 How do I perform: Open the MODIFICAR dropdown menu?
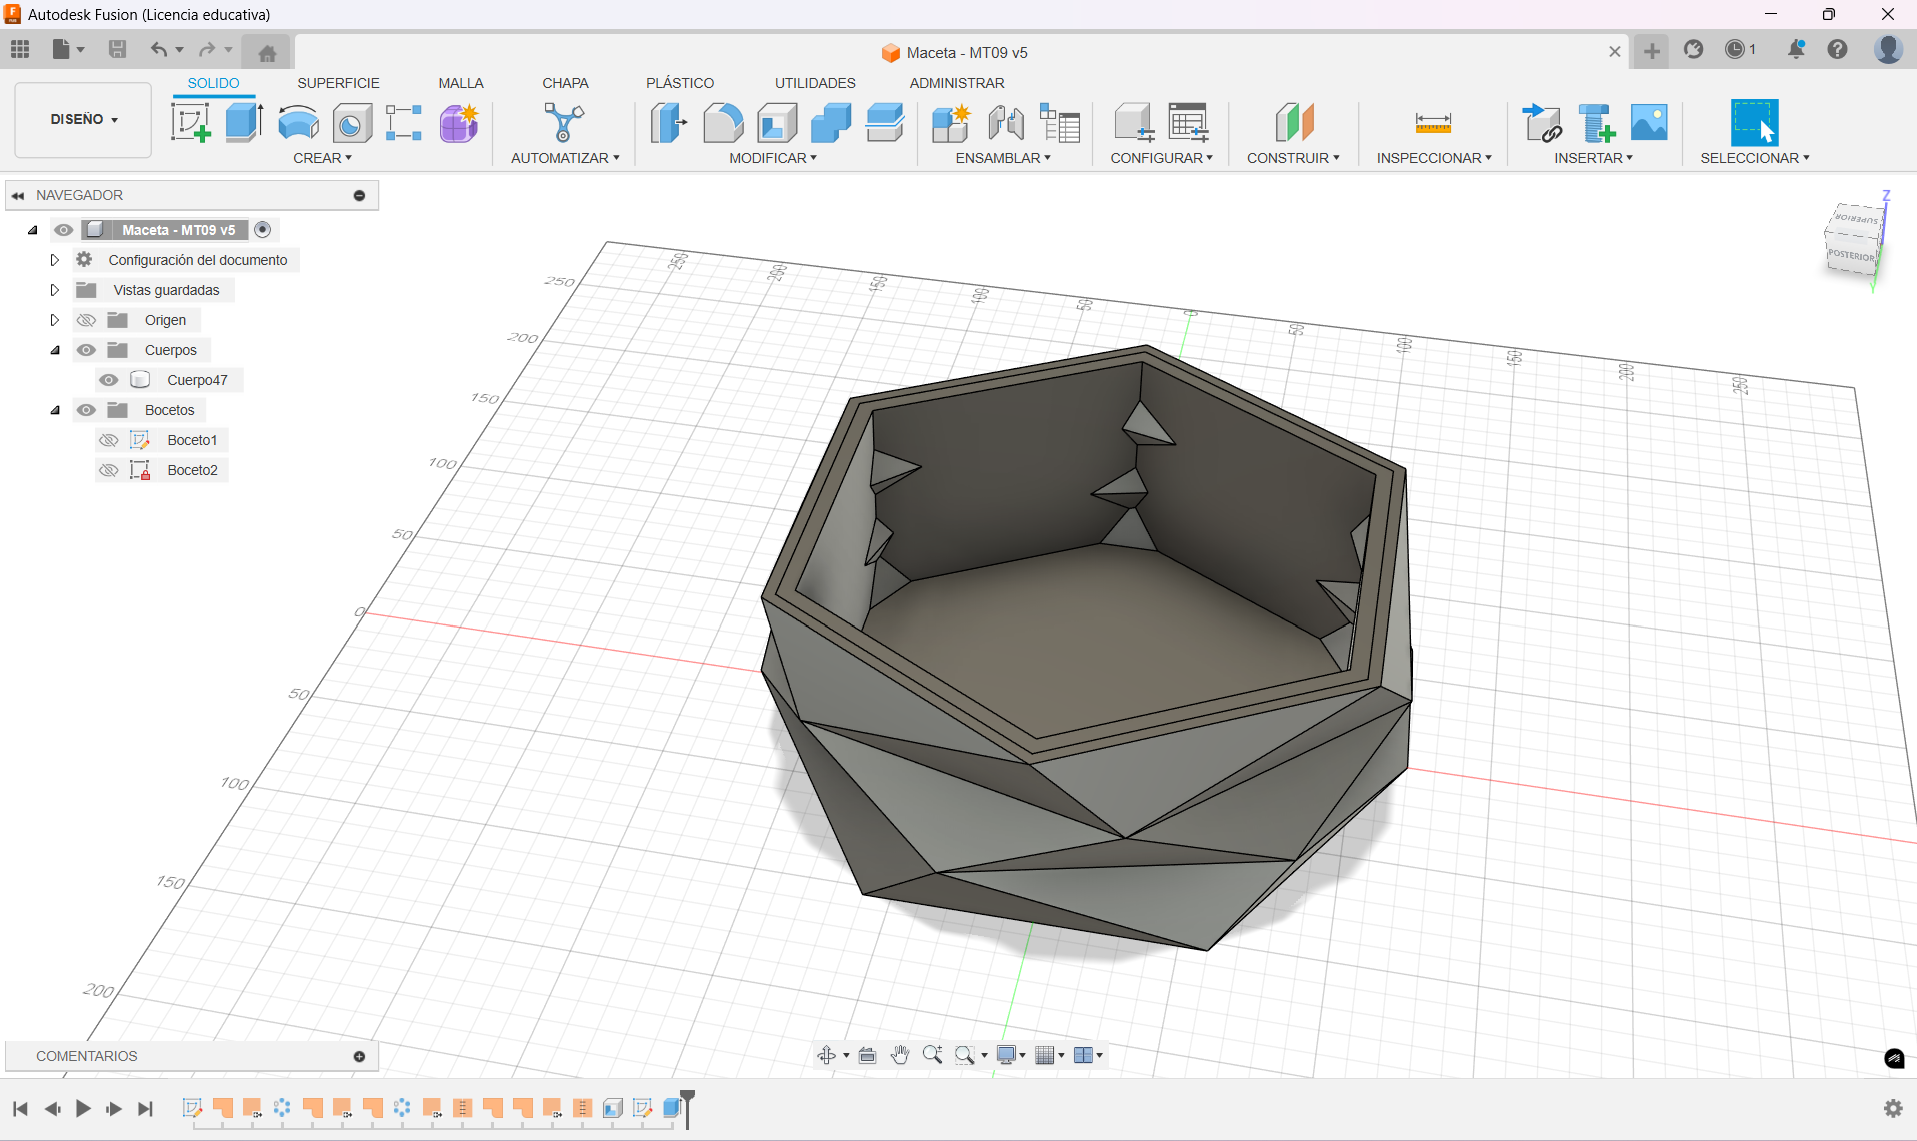coord(773,158)
